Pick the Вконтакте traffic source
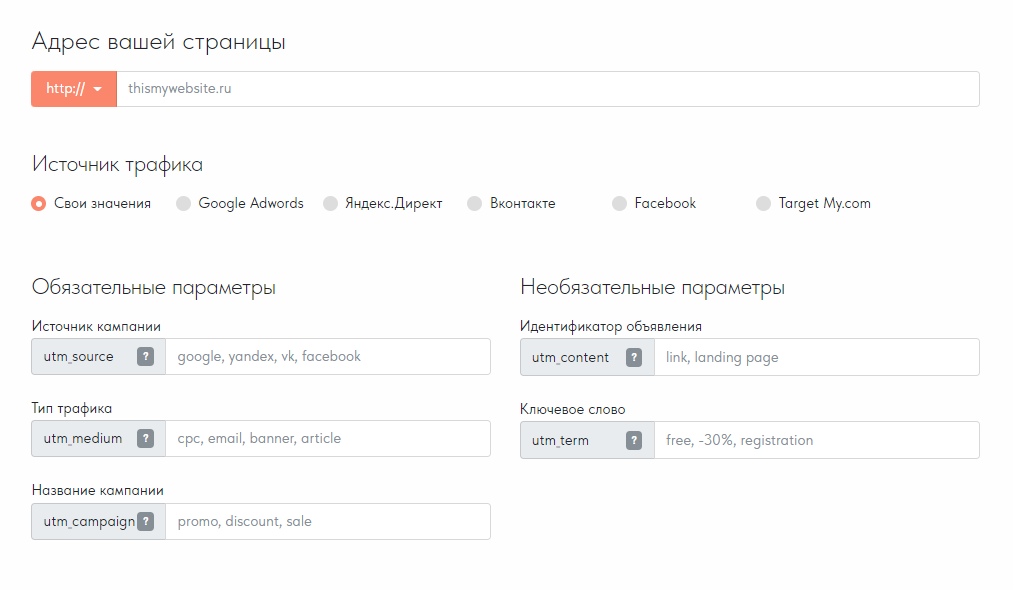1013x590 pixels. coord(474,204)
